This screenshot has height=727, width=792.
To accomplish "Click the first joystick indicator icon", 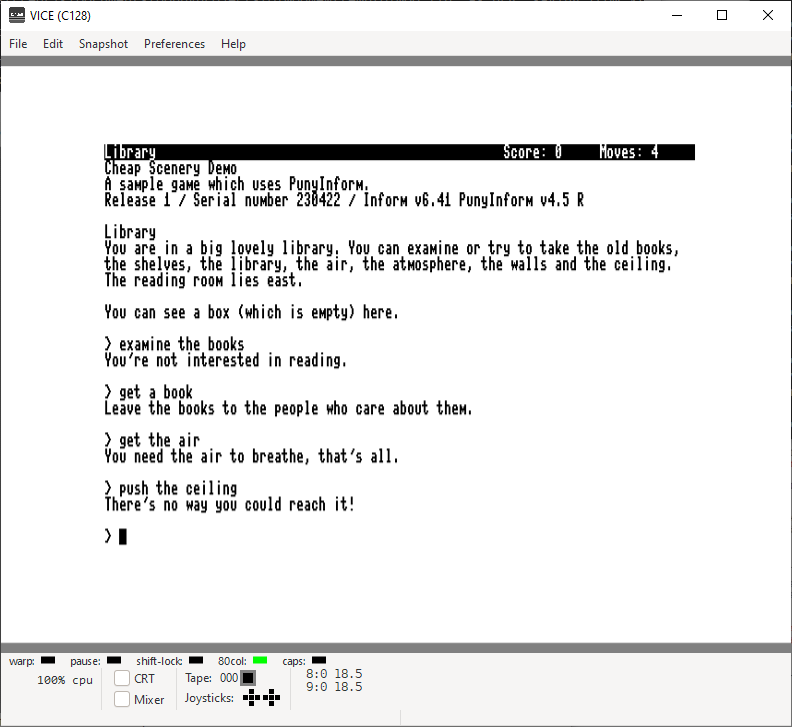I will tap(252, 698).
